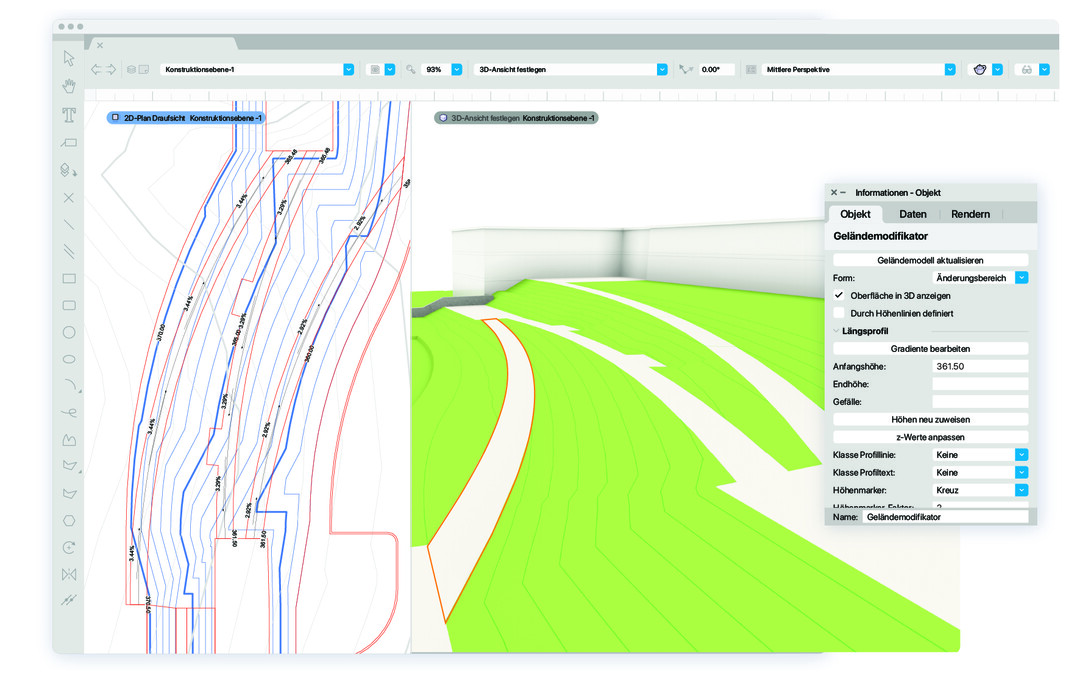Open the Konstruktionsebene-1 layer dropdown
Screen dimensions: 1080x684
[349, 70]
